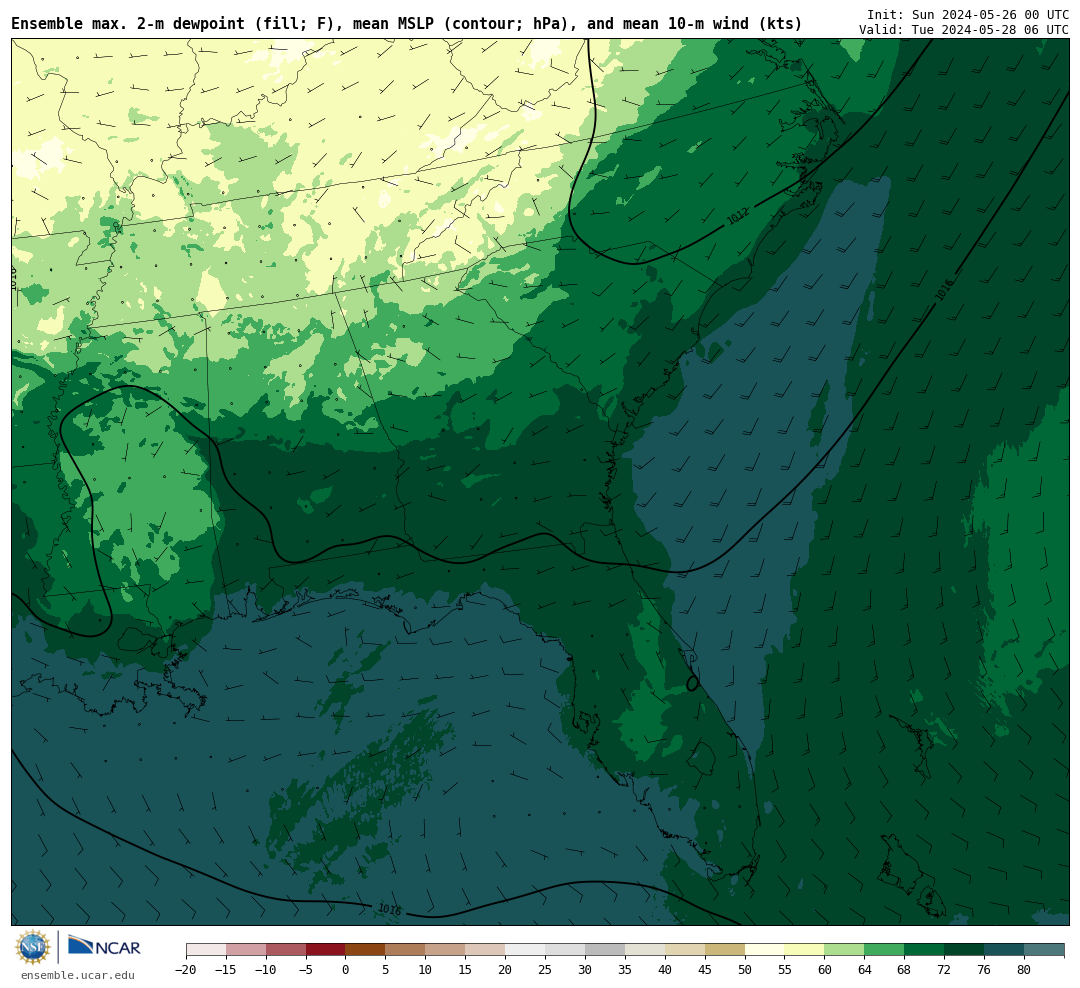Viewport: 1080px width, 988px height.
Task: Click the 60 colorbar tick label
Action: coord(825,970)
